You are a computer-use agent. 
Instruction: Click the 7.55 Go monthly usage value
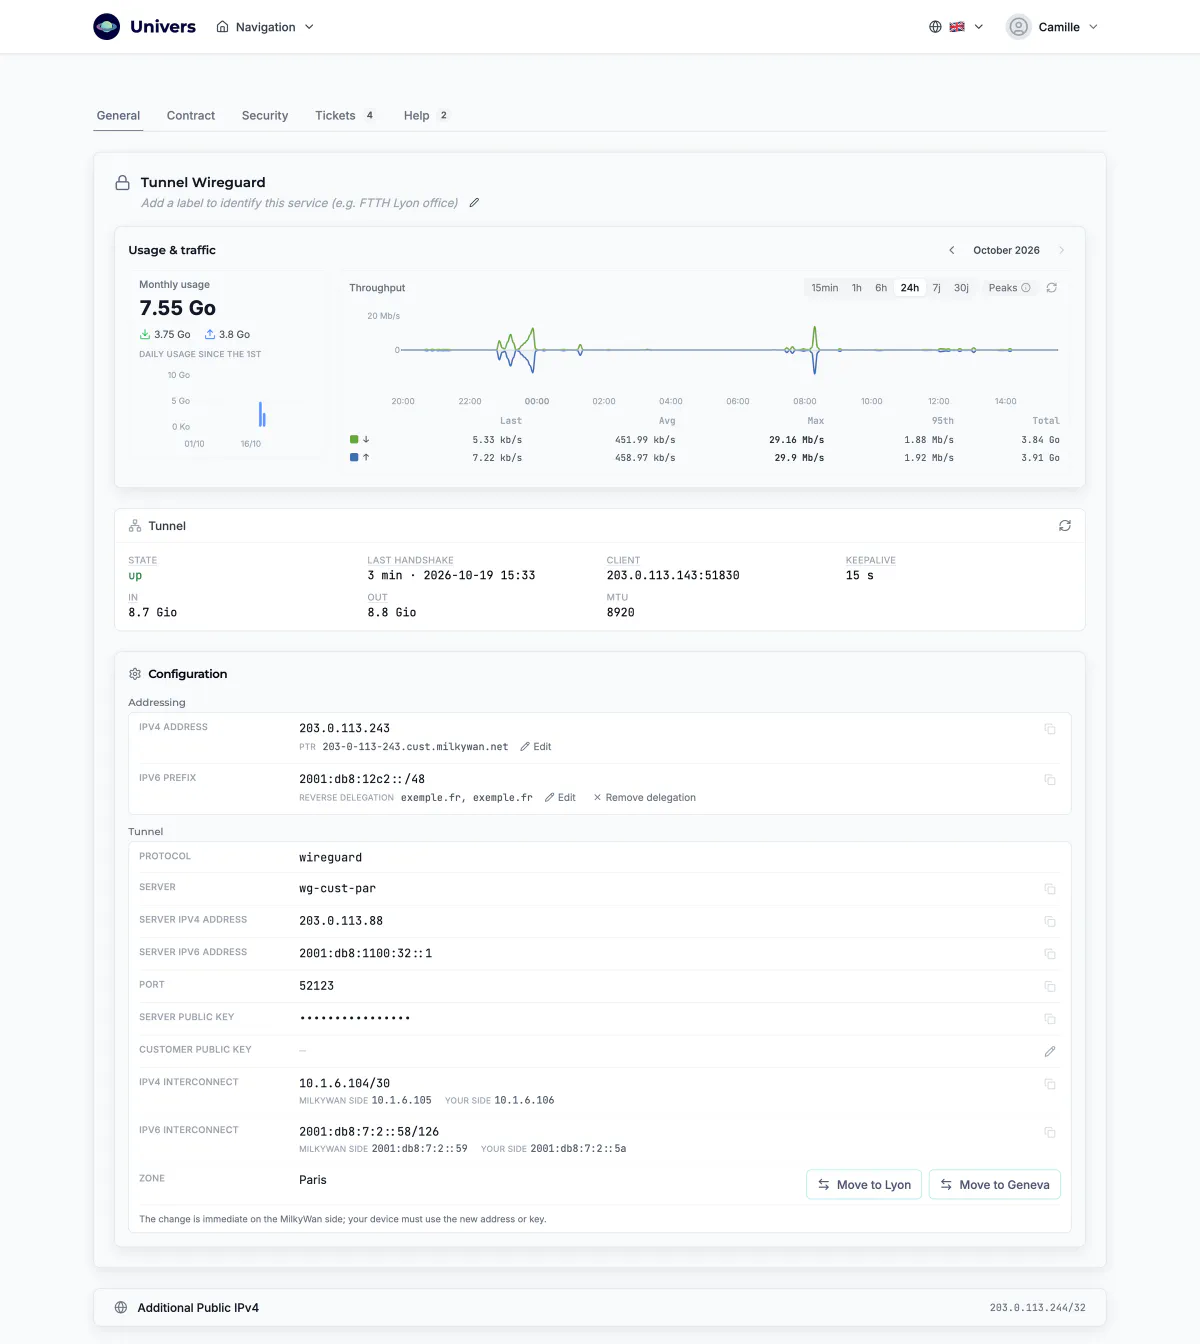[177, 308]
